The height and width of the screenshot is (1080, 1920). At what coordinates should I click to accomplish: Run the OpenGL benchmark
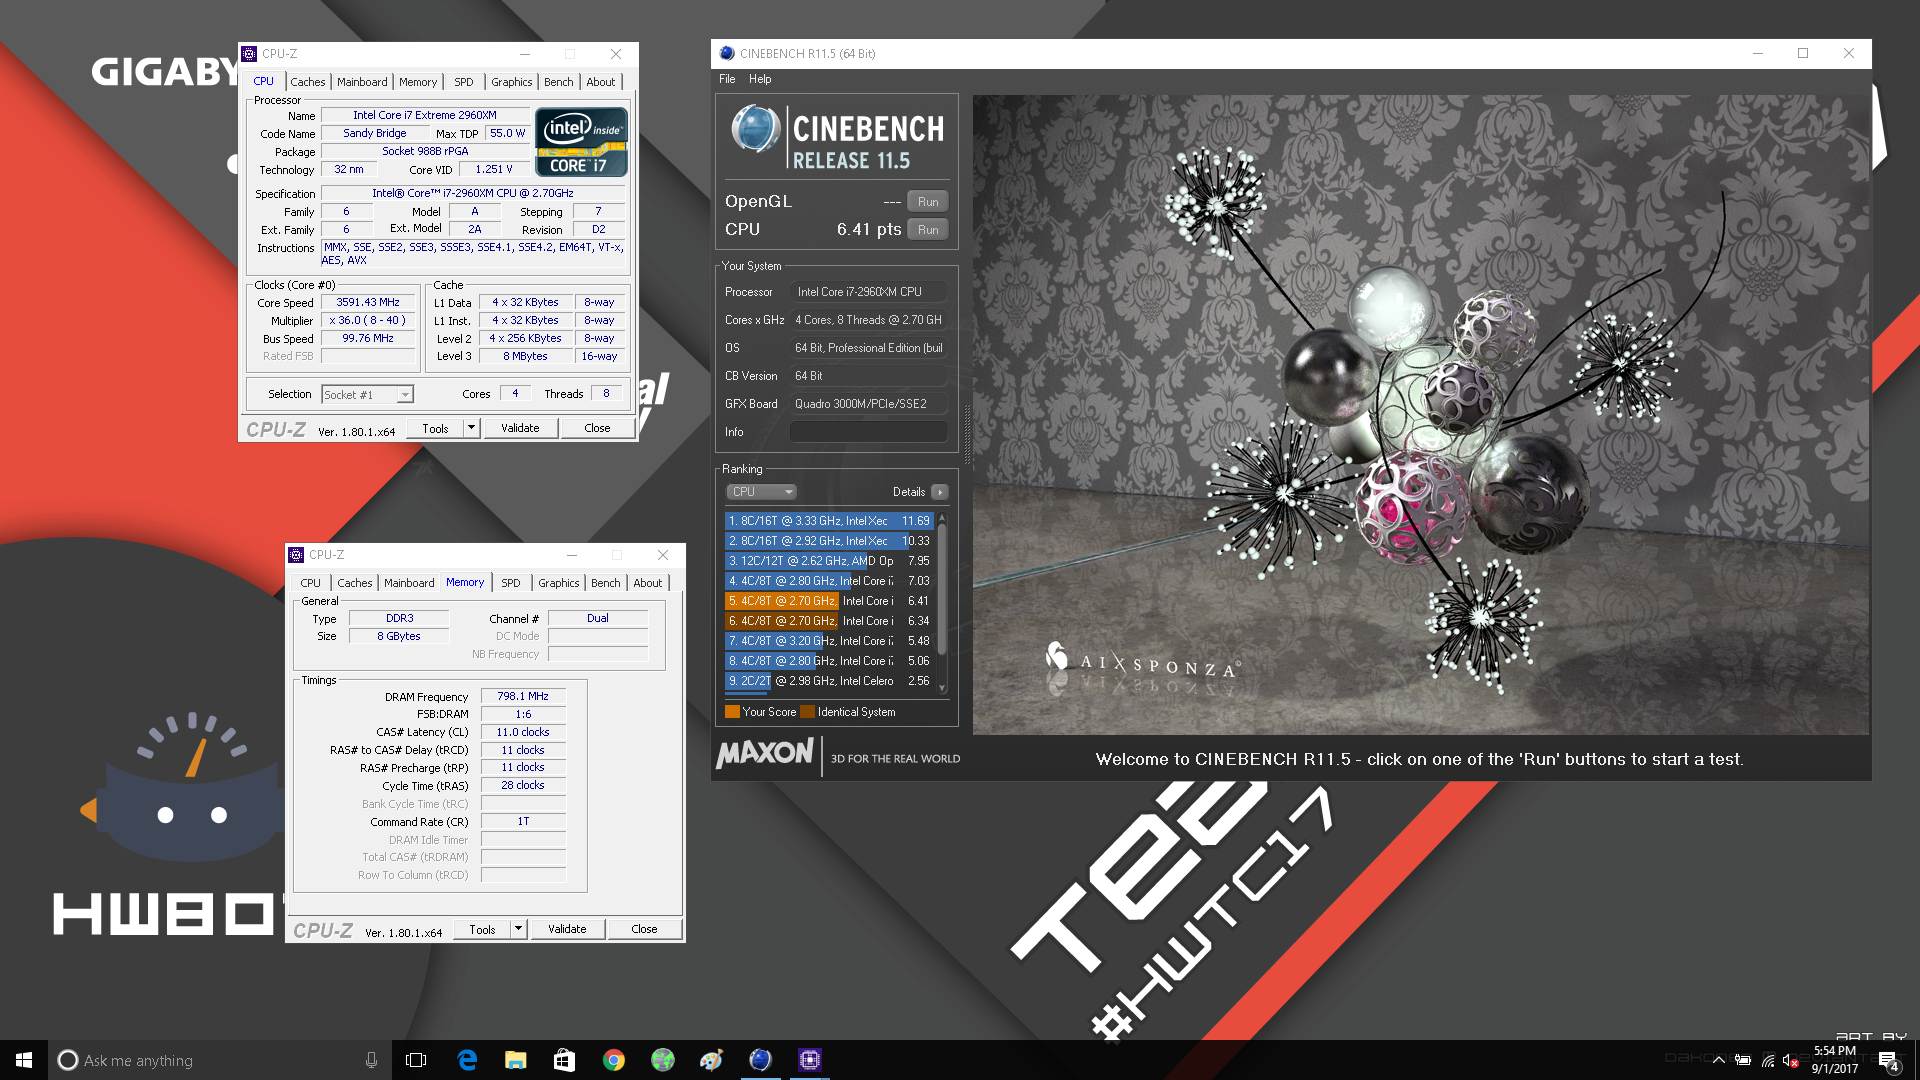pos(927,202)
